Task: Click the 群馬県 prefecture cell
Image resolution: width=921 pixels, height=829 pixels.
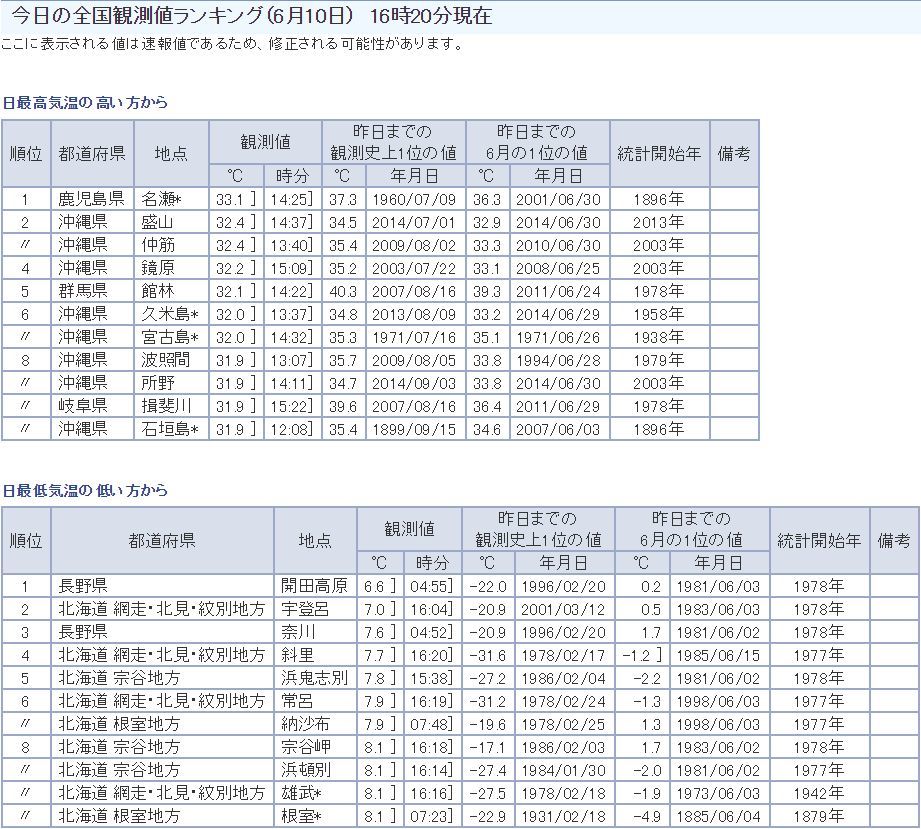Action: tap(82, 291)
